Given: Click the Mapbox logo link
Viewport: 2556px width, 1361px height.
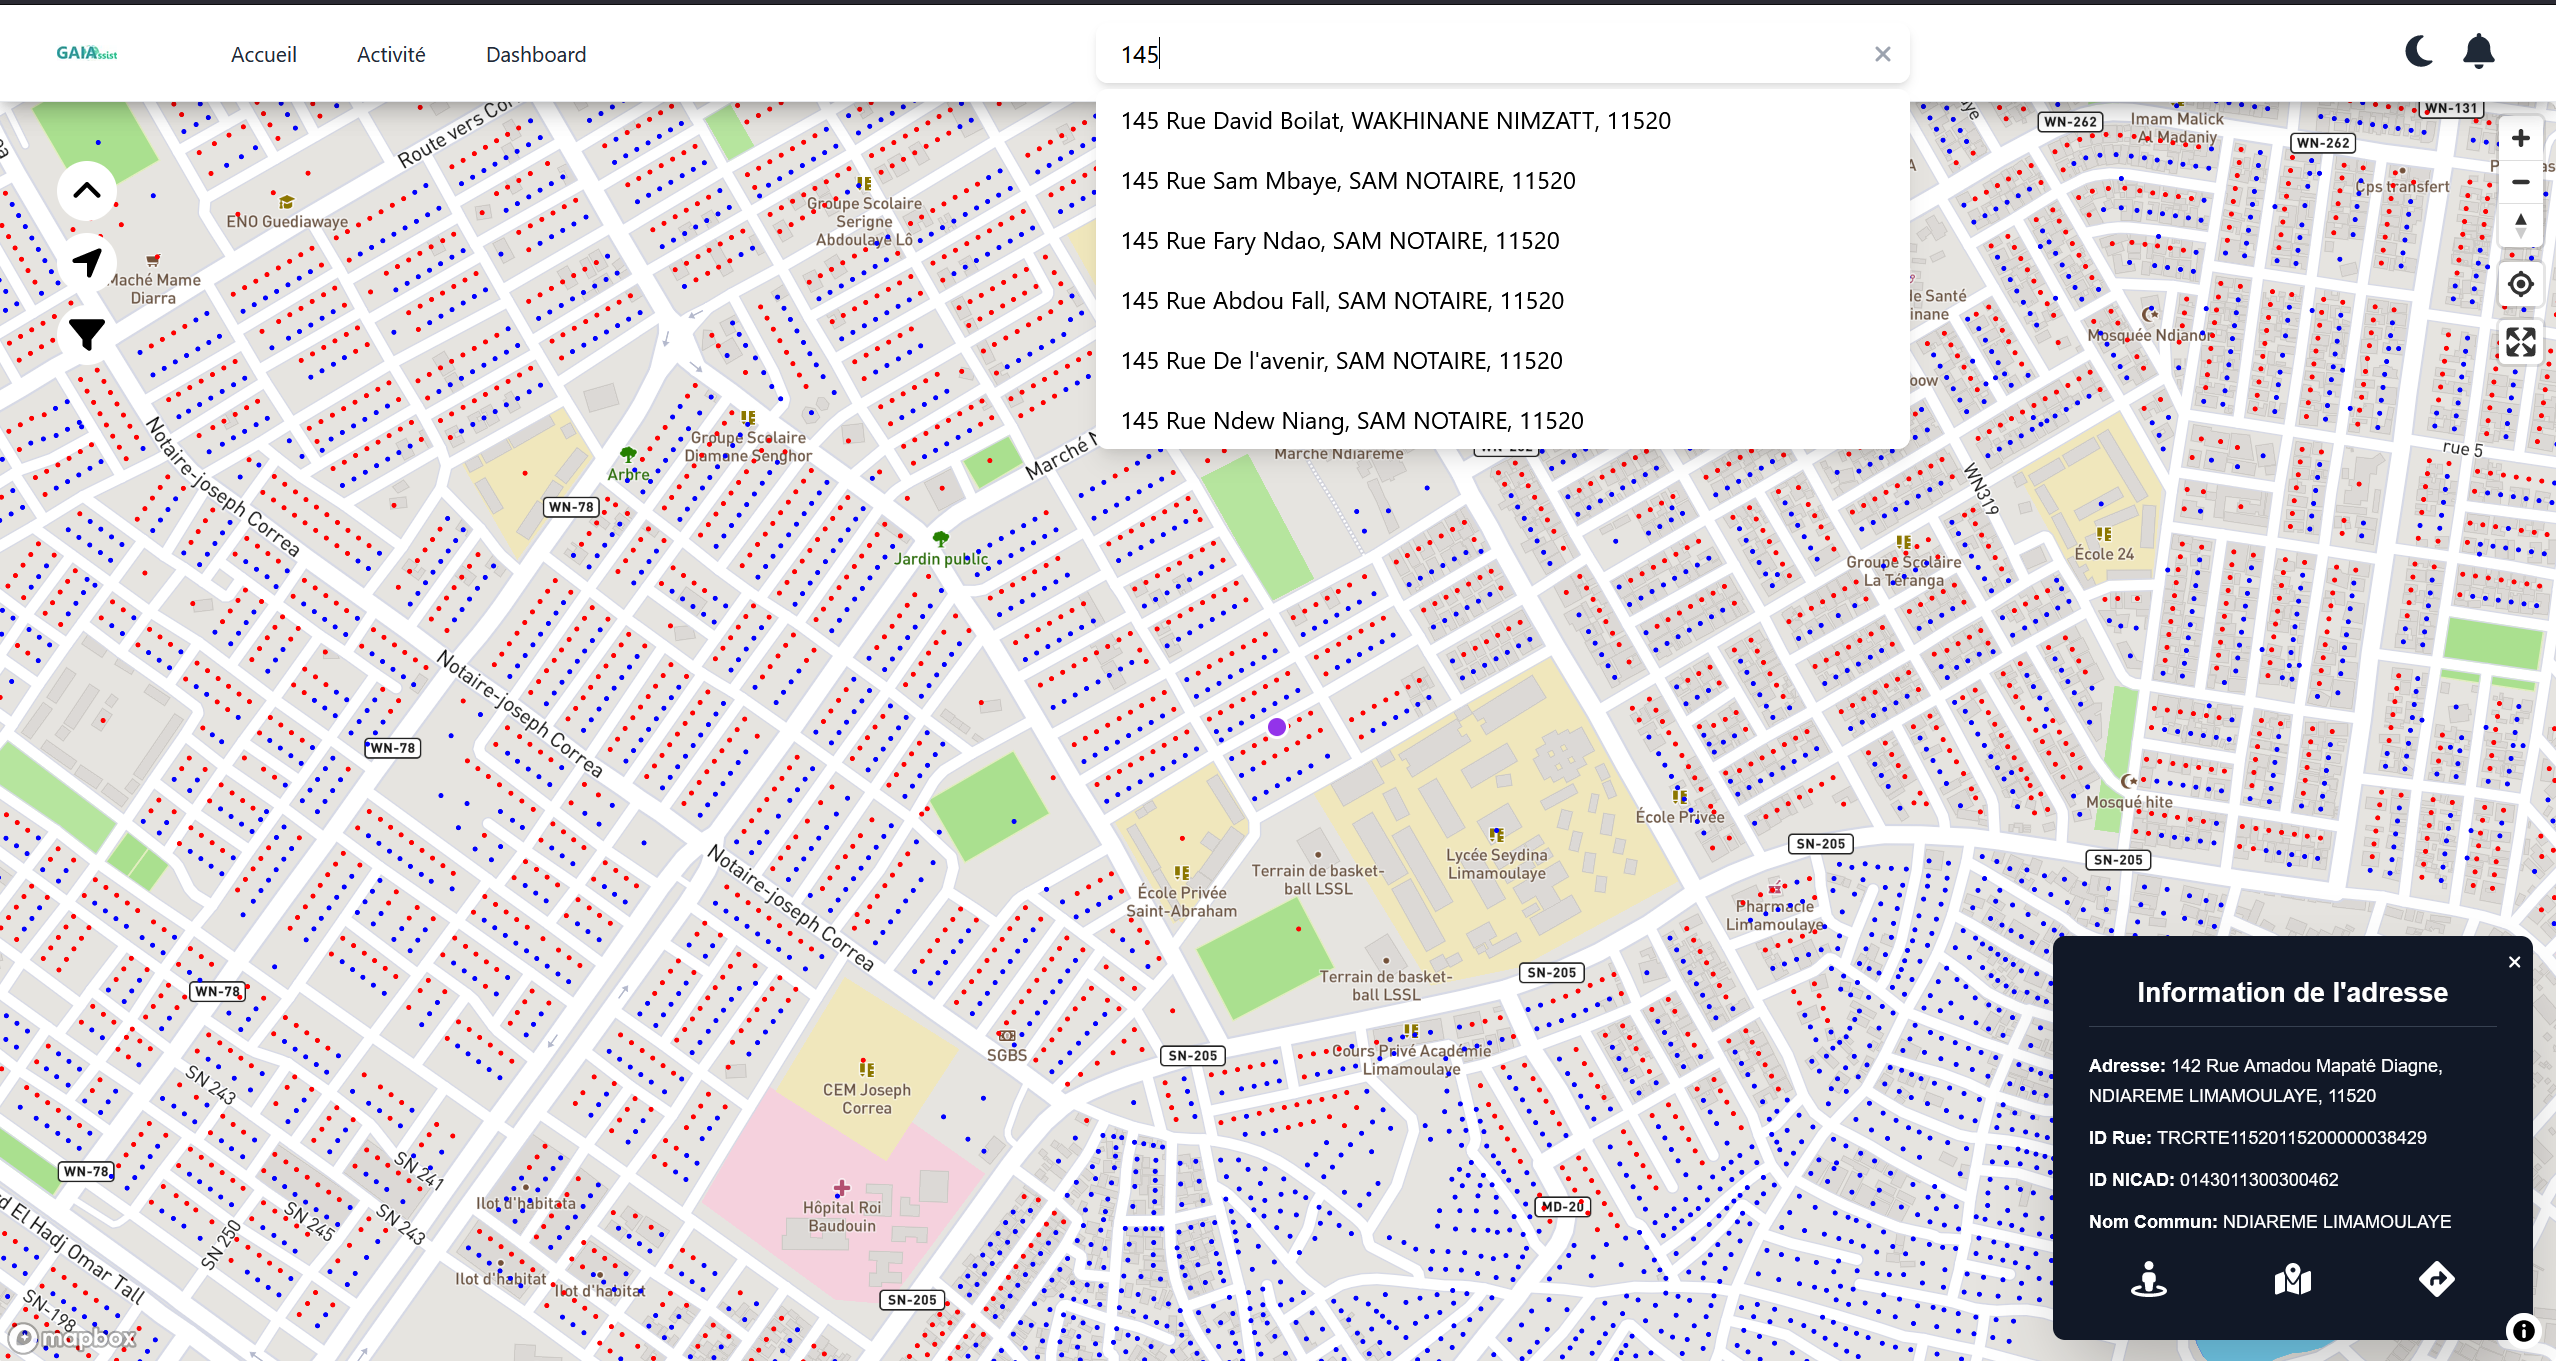Looking at the screenshot, I should (x=72, y=1337).
